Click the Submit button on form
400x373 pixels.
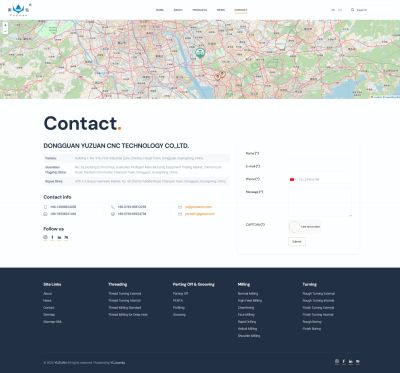click(x=297, y=242)
